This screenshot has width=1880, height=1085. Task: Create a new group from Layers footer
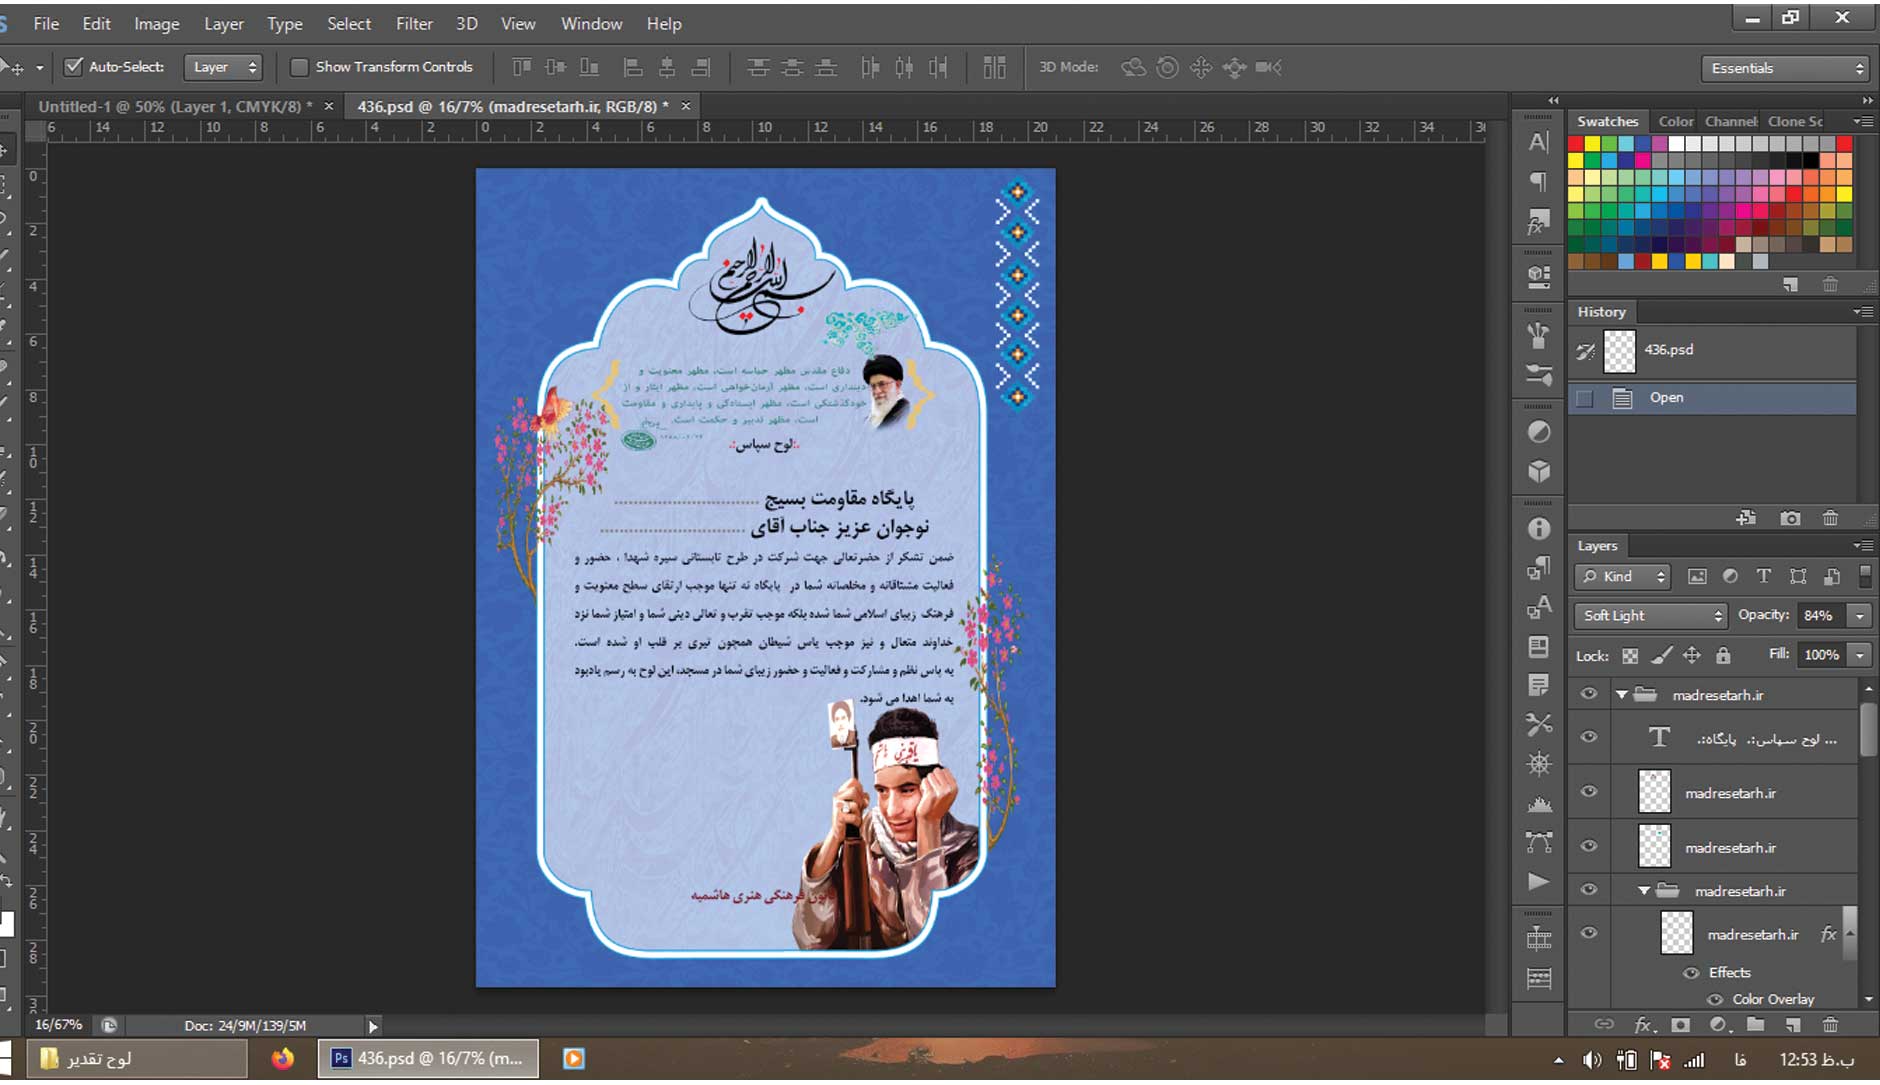pyautogui.click(x=1755, y=1024)
